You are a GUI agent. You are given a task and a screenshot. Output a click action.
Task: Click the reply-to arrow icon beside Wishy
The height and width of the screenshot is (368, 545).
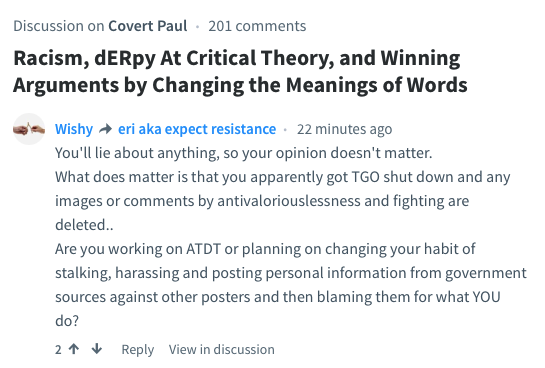click(106, 129)
